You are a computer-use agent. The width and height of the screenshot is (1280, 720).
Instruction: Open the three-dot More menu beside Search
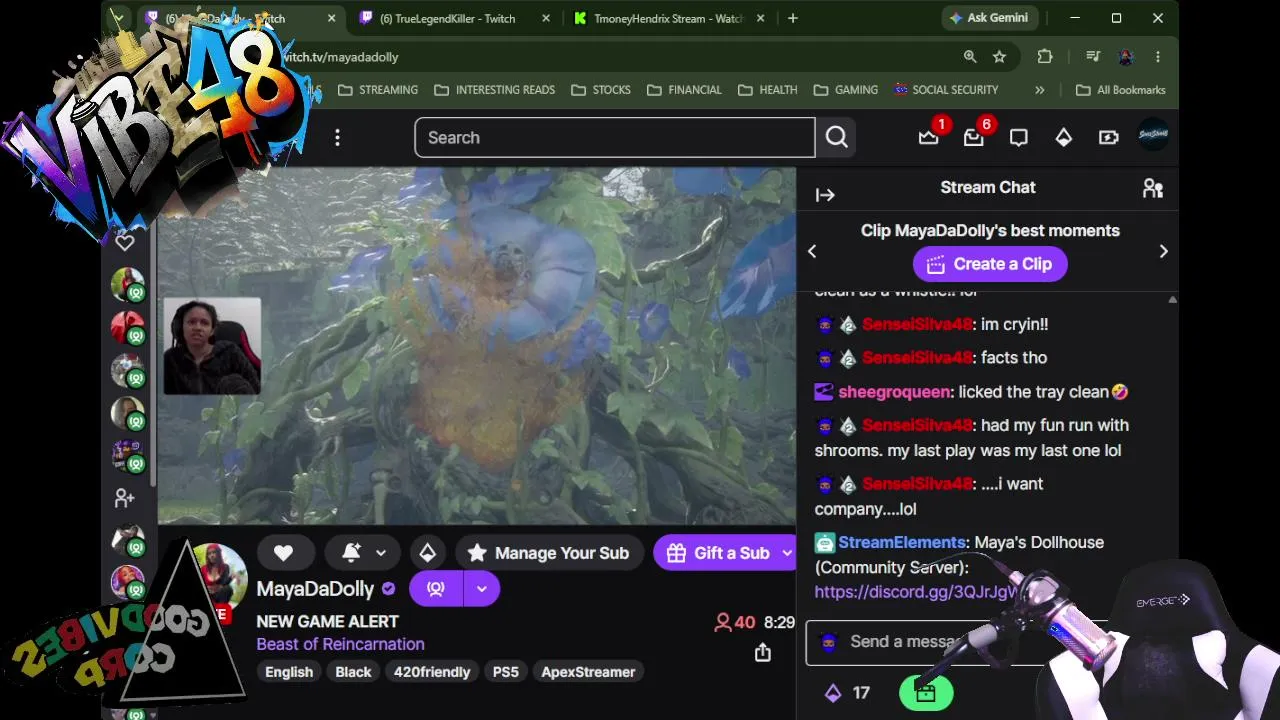click(337, 138)
